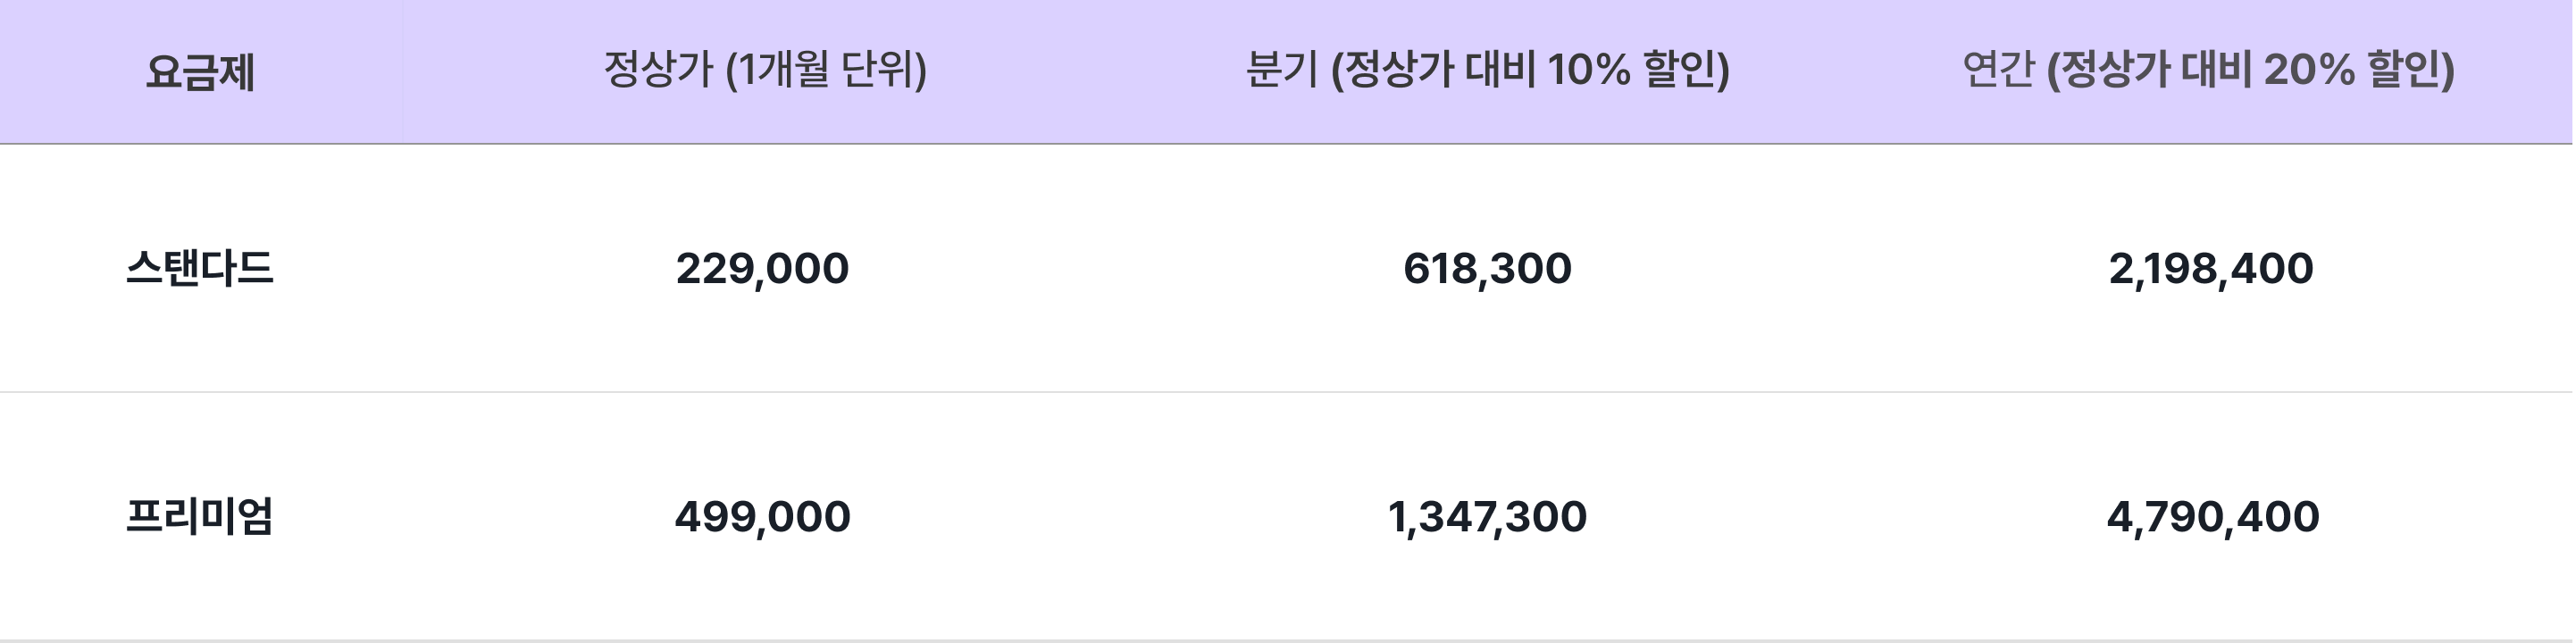2576x643 pixels.
Task: Select the "스탠다드" plan row label
Action: 200,268
